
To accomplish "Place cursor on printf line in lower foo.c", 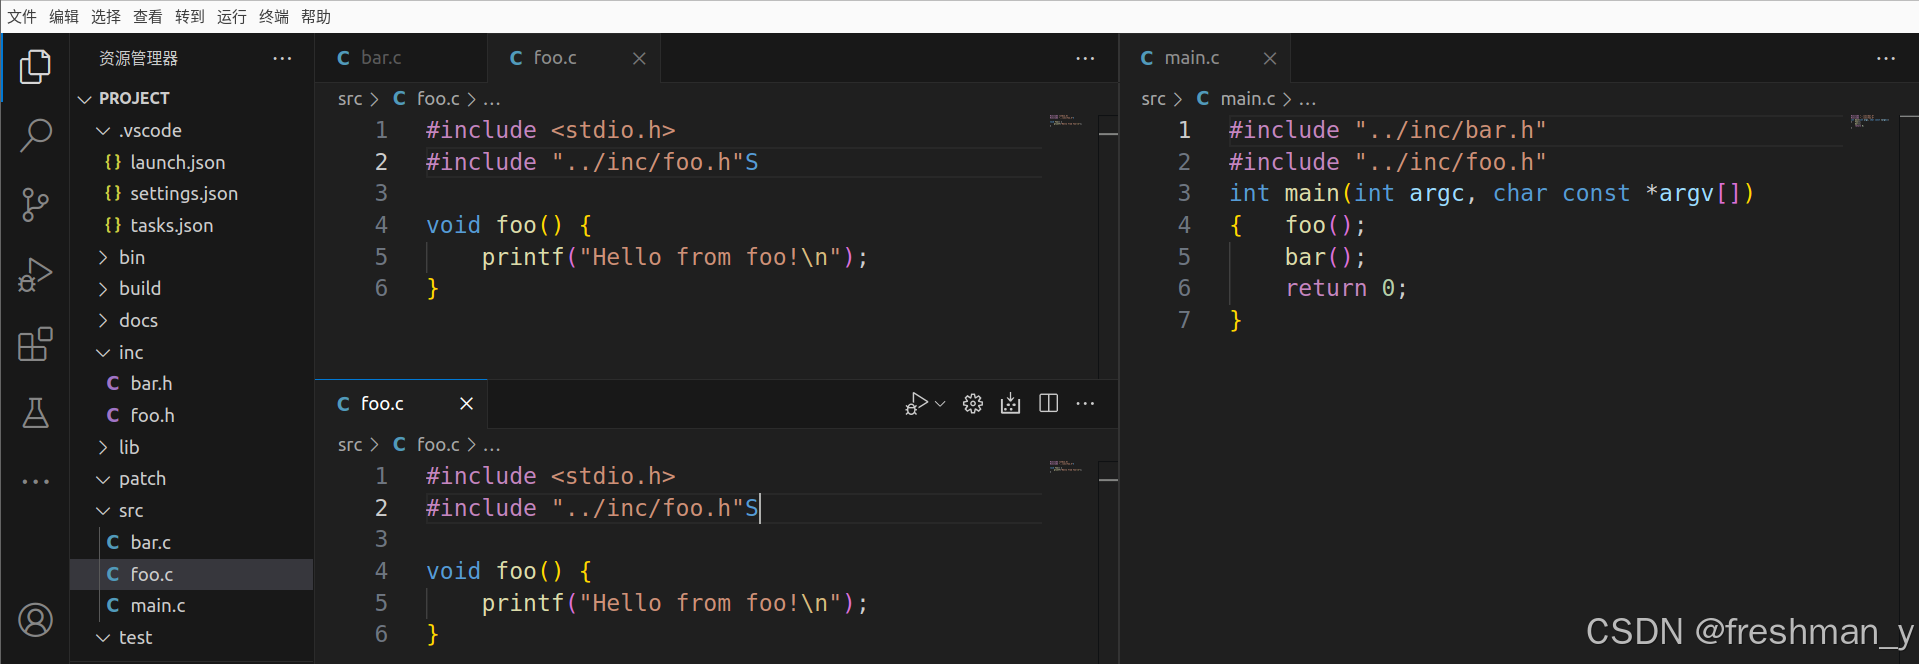I will click(675, 603).
